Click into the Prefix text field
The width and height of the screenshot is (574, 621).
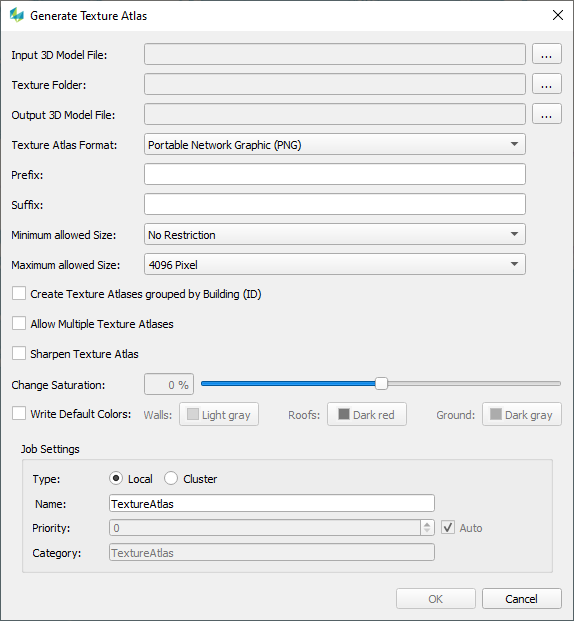[335, 174]
